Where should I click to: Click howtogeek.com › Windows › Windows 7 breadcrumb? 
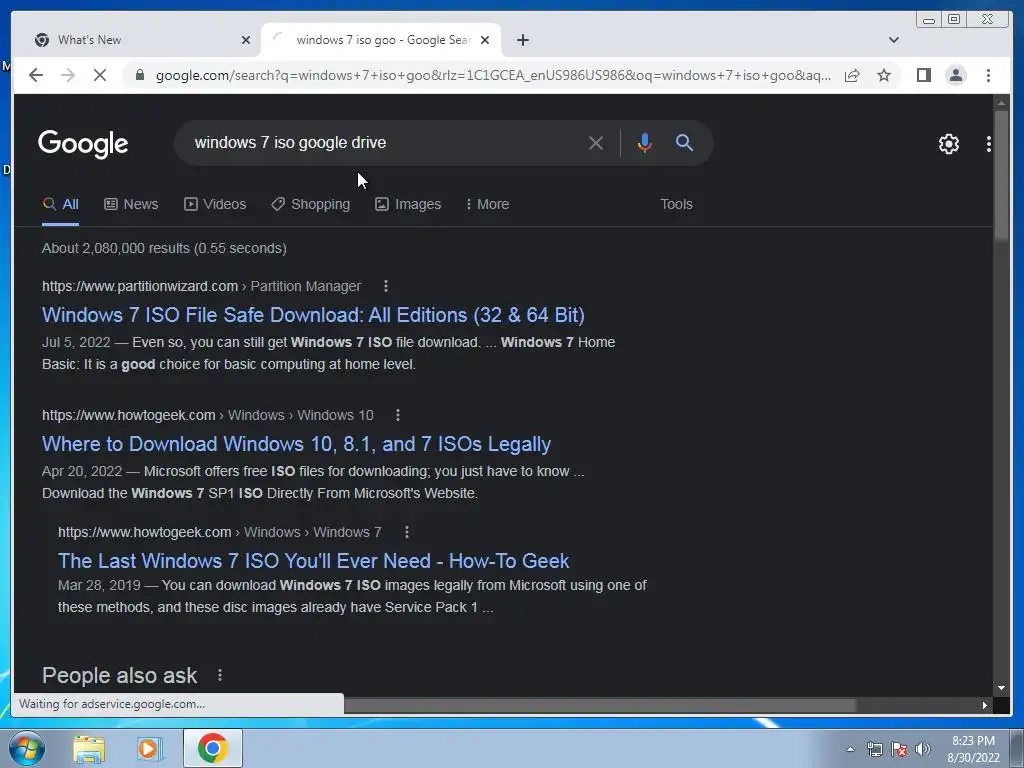(x=219, y=532)
